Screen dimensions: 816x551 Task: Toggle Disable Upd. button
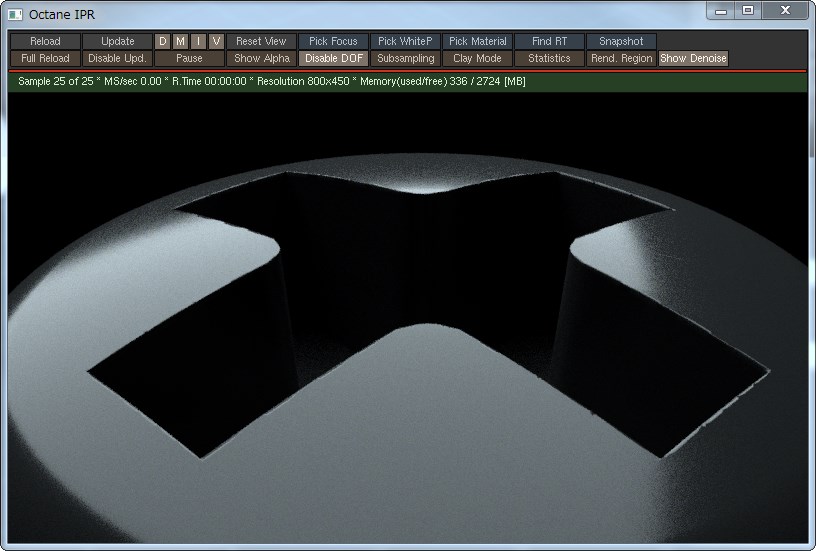click(x=118, y=58)
